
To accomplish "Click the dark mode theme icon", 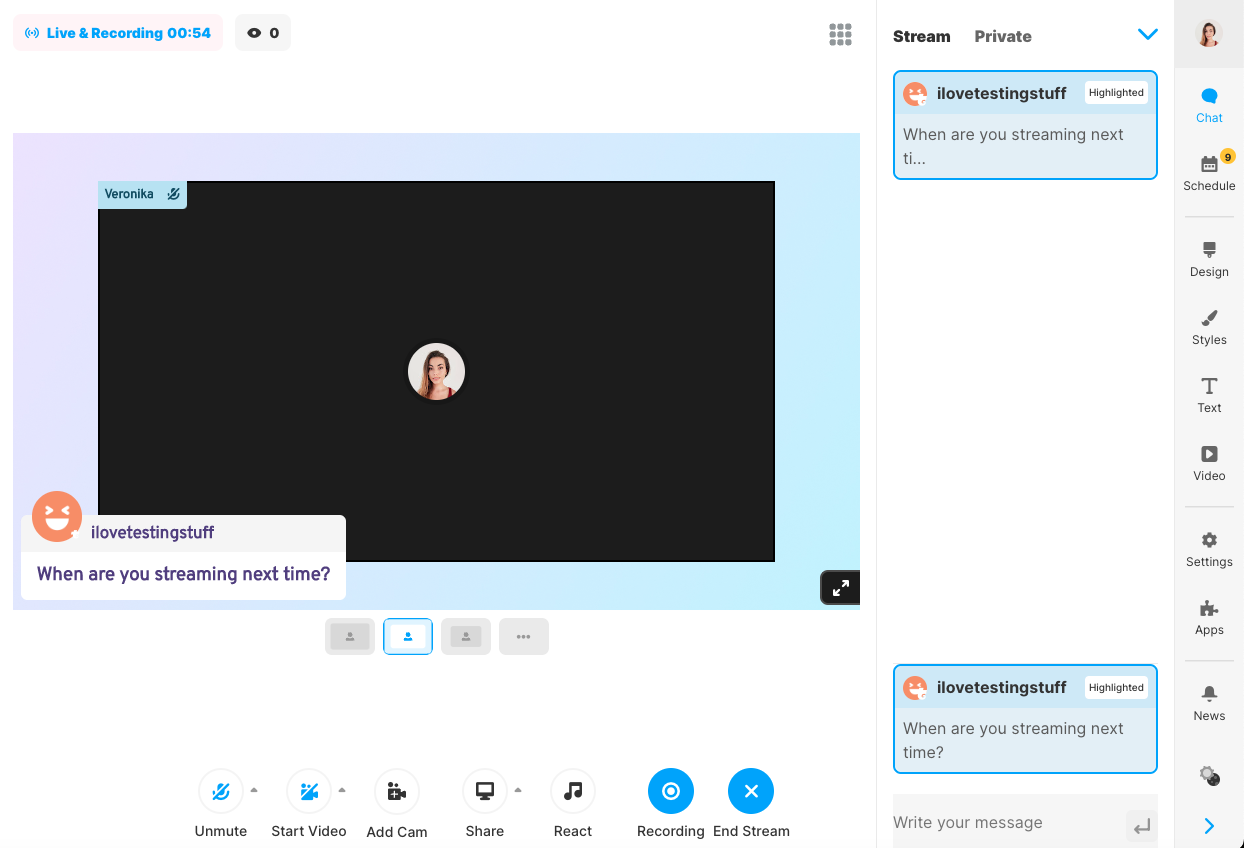I will coord(1209,776).
